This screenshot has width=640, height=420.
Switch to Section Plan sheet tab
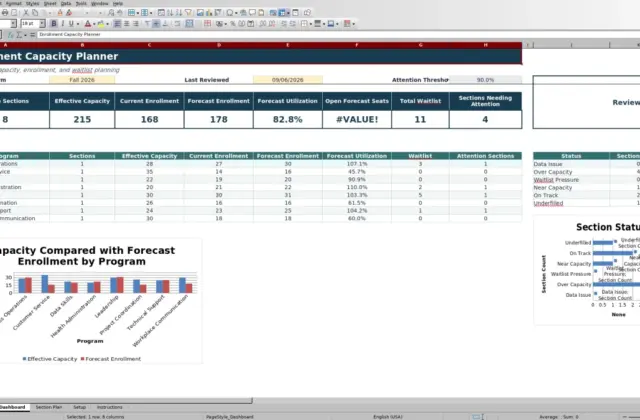tap(49, 407)
